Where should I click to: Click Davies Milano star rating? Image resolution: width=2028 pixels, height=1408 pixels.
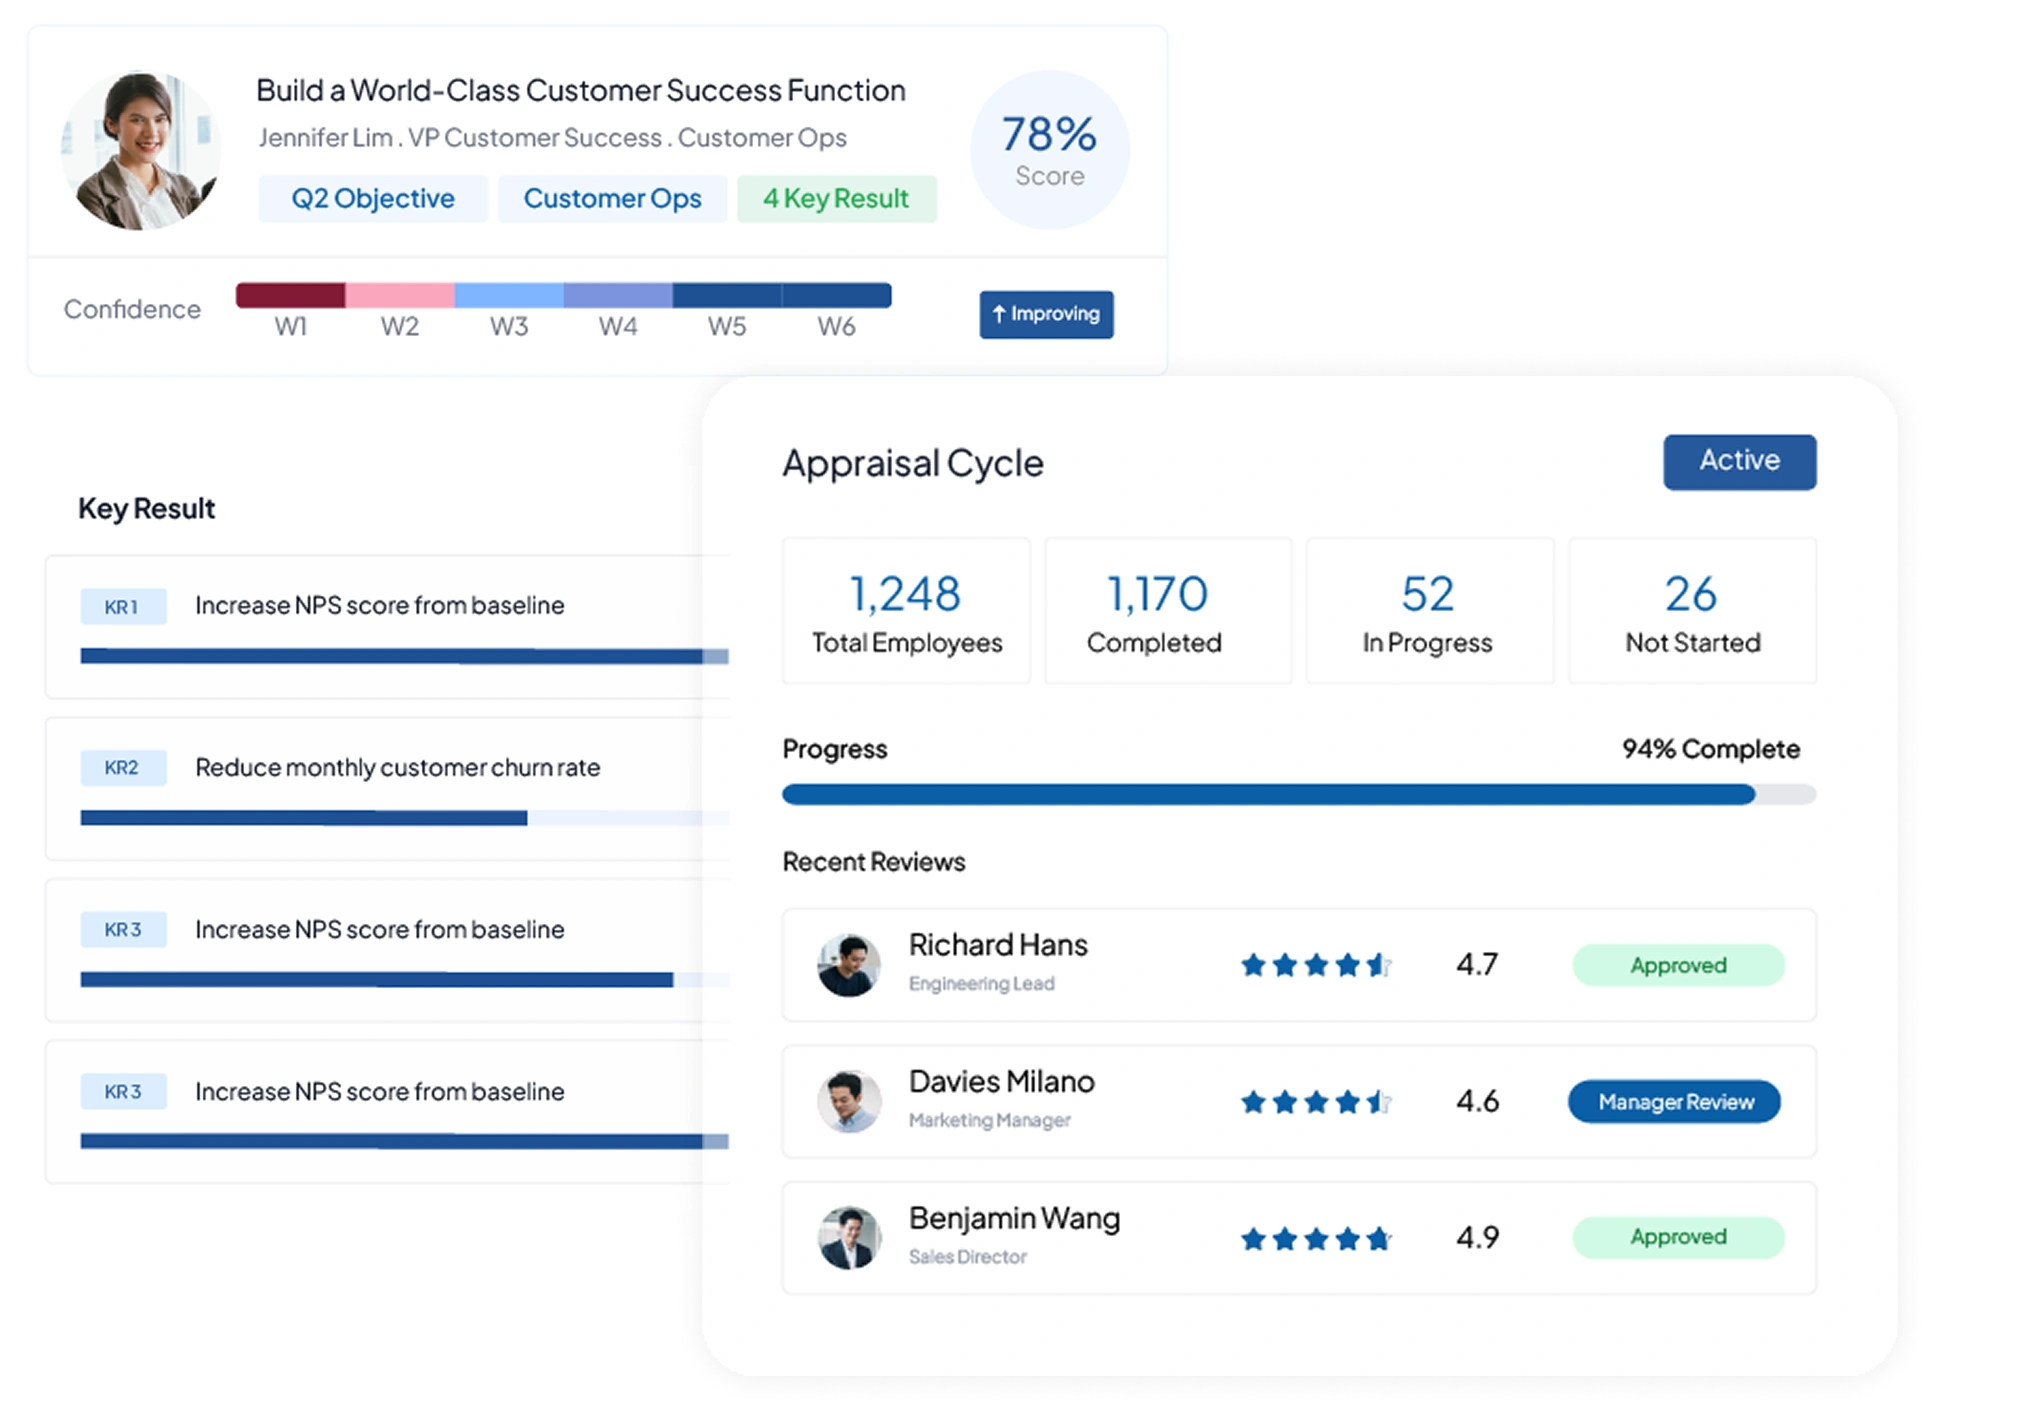pyautogui.click(x=1316, y=1102)
